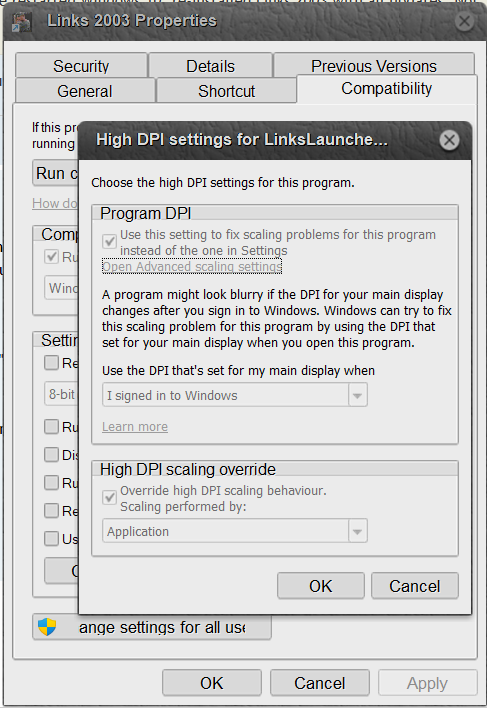Cancel the High DPI settings dialog
Viewport: 487px width, 712px height.
[415, 586]
